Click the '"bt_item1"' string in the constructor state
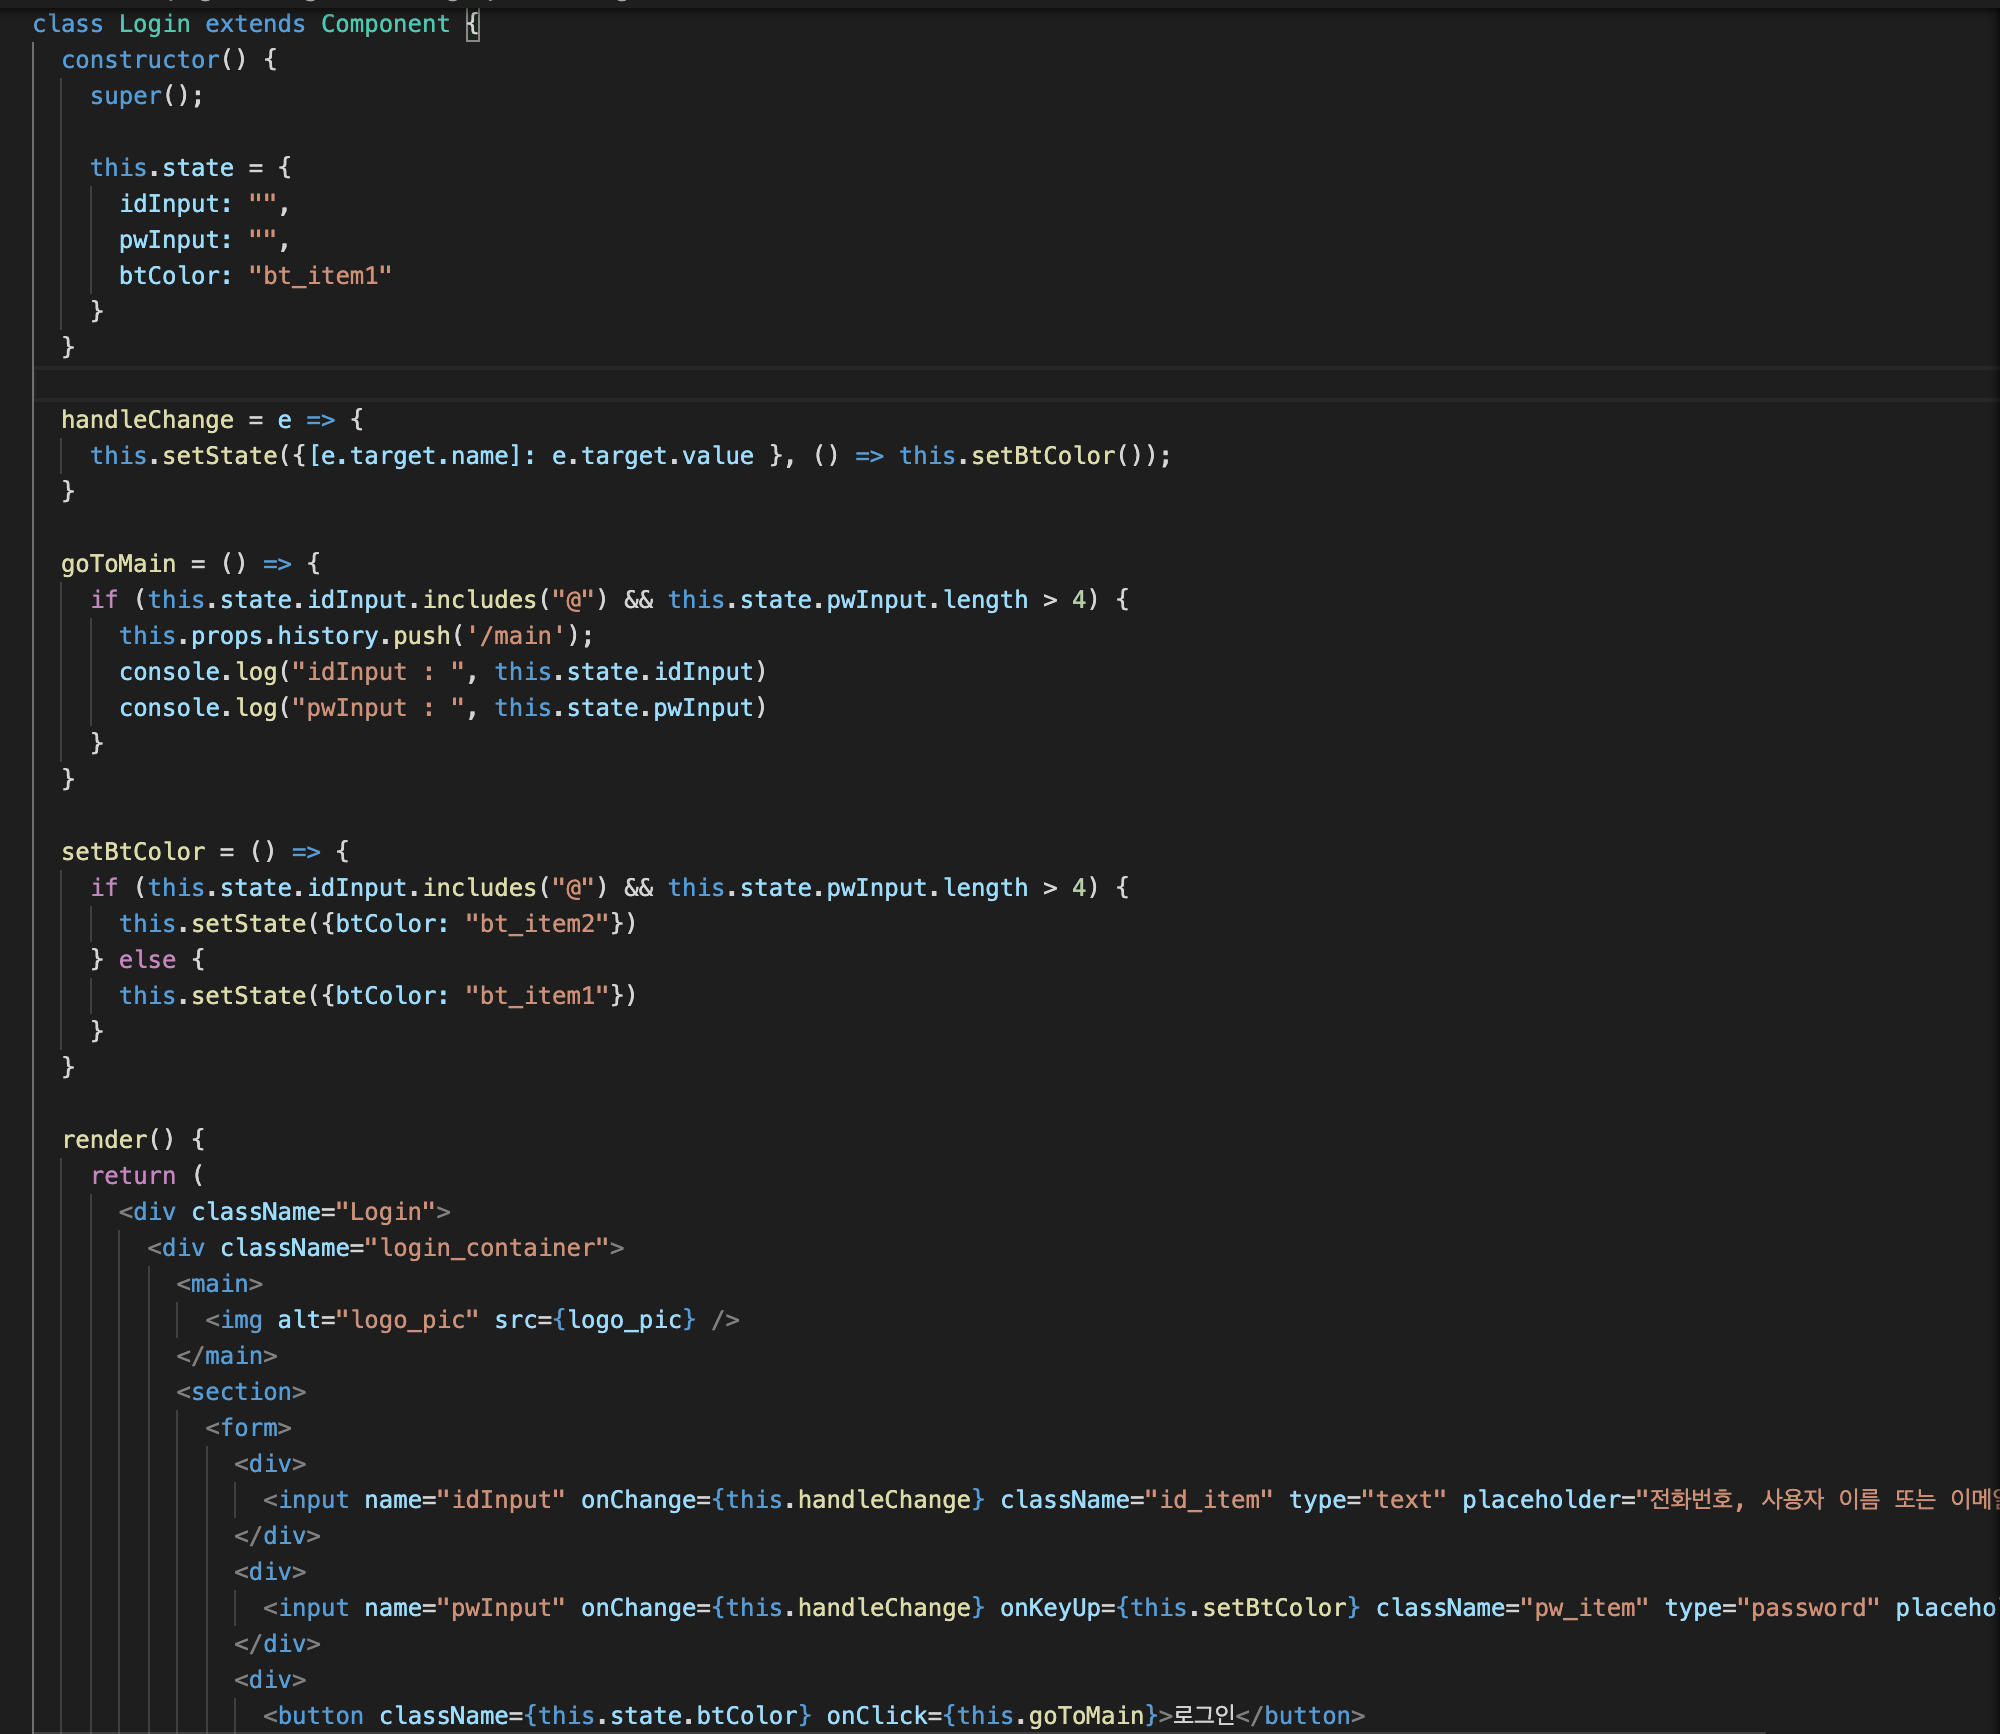The image size is (2000, 1734). point(320,276)
